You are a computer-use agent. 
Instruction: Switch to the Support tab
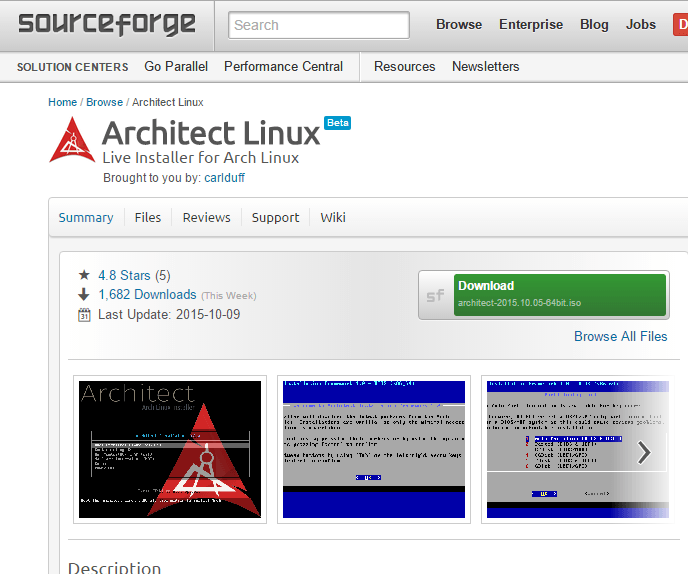276,218
